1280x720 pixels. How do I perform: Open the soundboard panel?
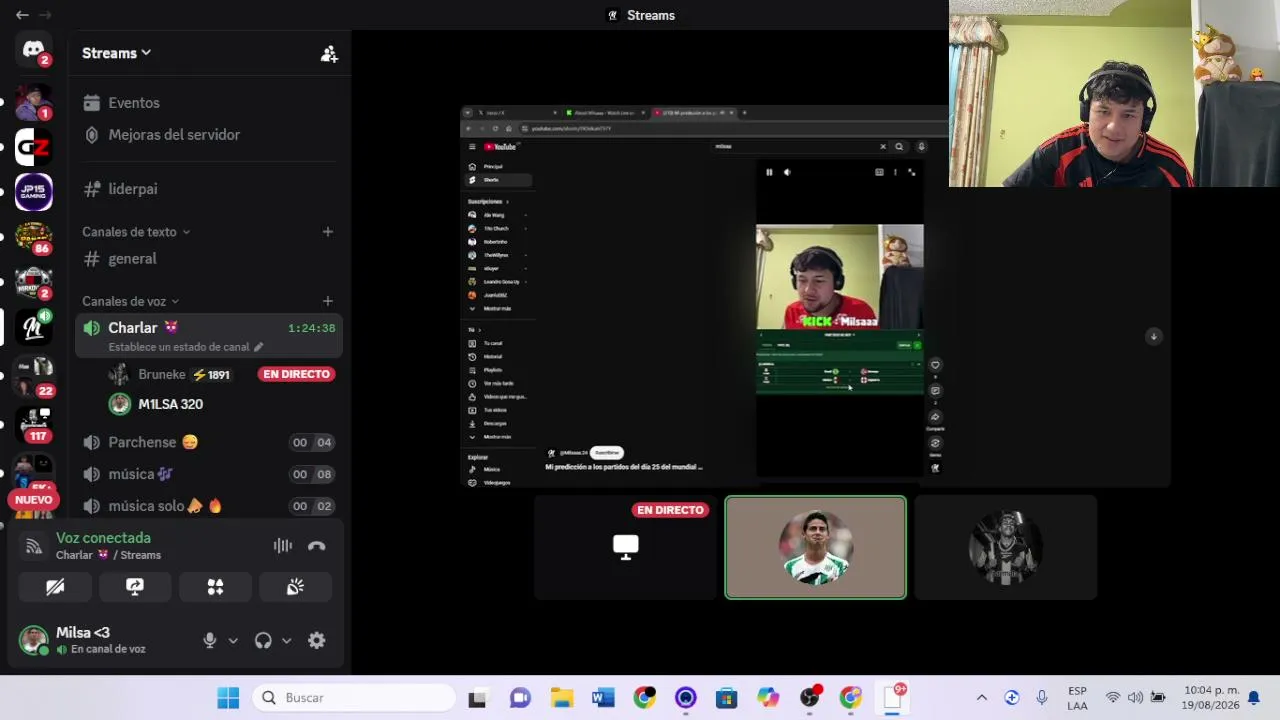[x=295, y=587]
